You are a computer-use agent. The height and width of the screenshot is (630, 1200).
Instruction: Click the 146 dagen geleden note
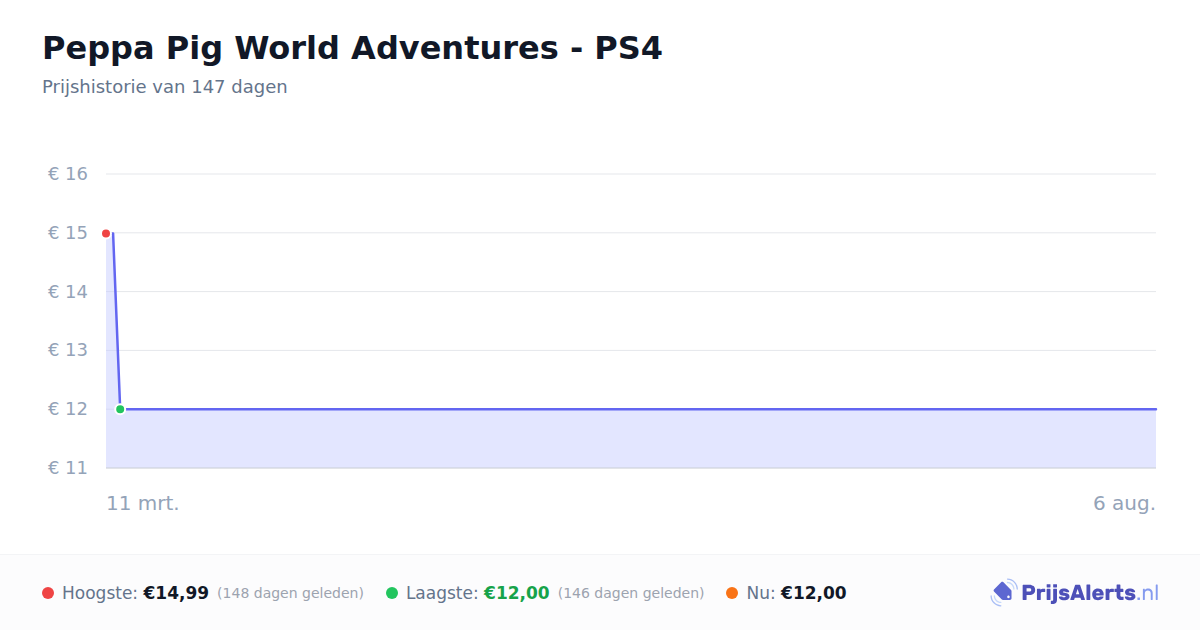point(631,593)
